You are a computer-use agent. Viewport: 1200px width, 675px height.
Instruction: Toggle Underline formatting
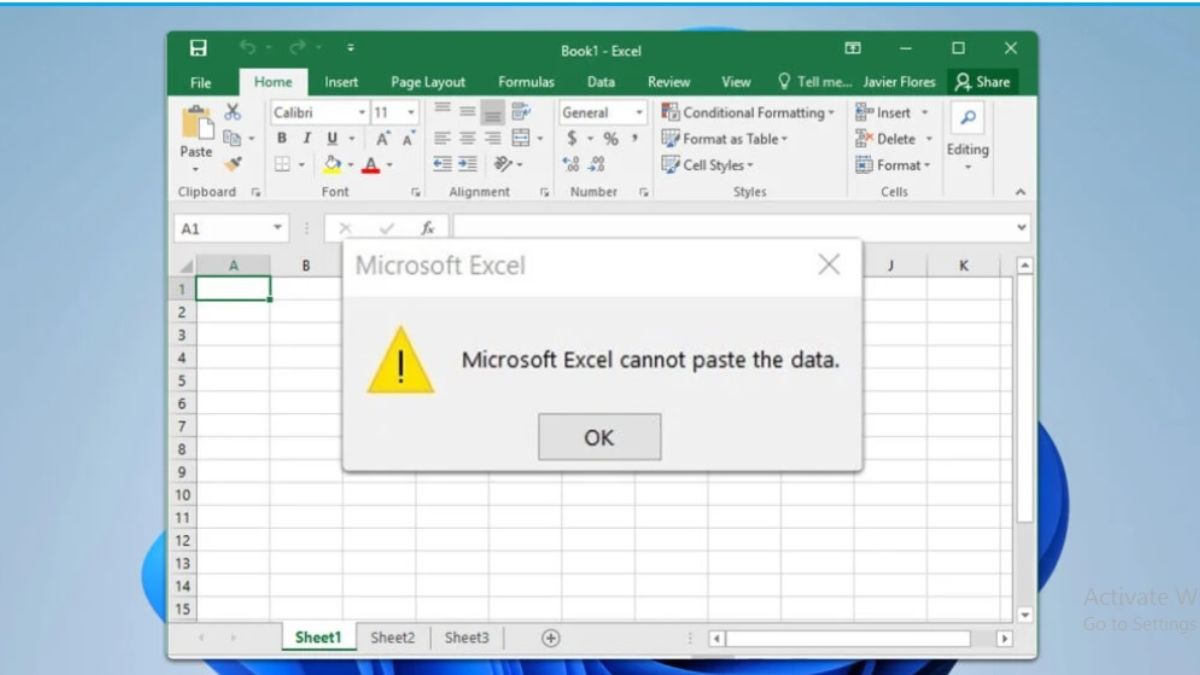coord(331,139)
